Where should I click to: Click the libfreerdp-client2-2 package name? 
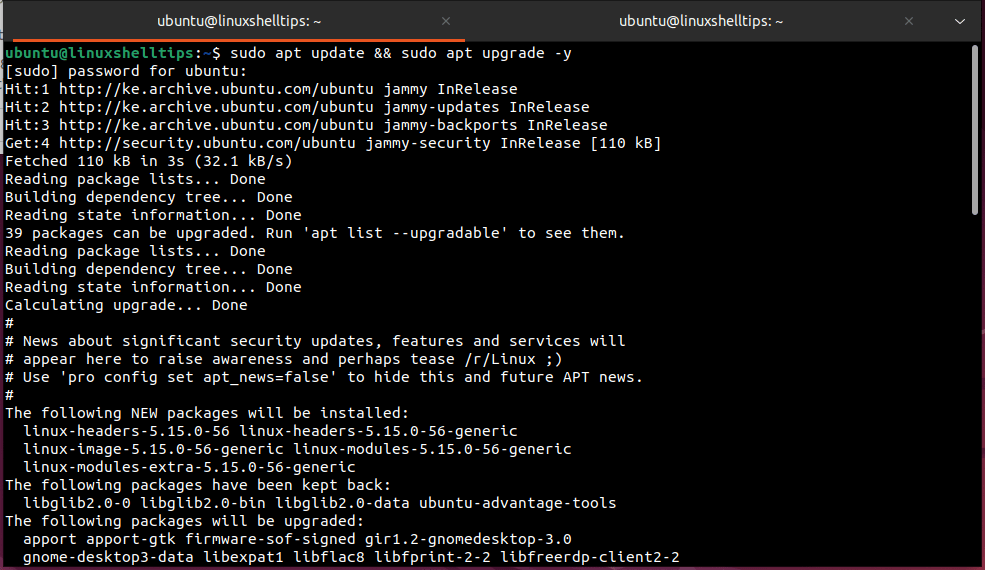[589, 557]
